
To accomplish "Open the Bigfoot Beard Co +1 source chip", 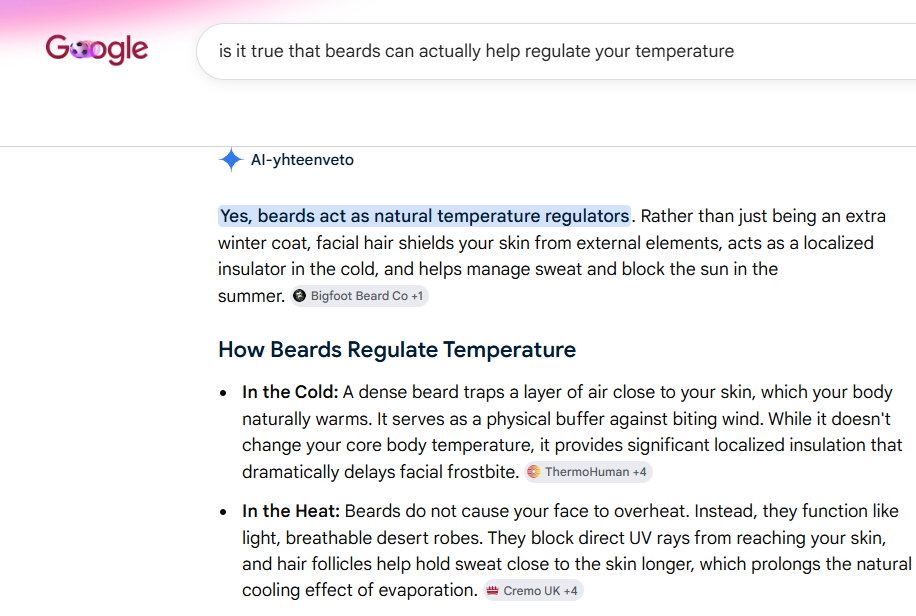I will [x=359, y=296].
